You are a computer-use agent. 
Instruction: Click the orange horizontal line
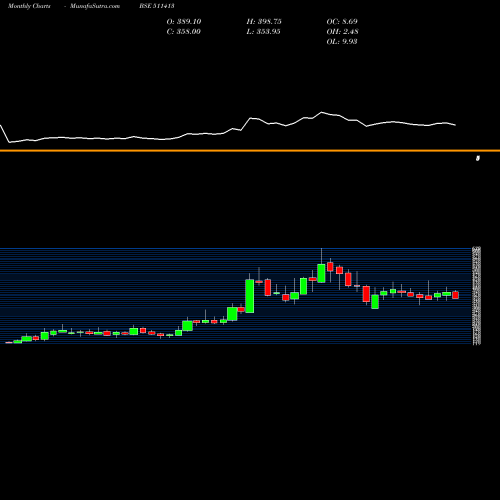click(x=250, y=151)
